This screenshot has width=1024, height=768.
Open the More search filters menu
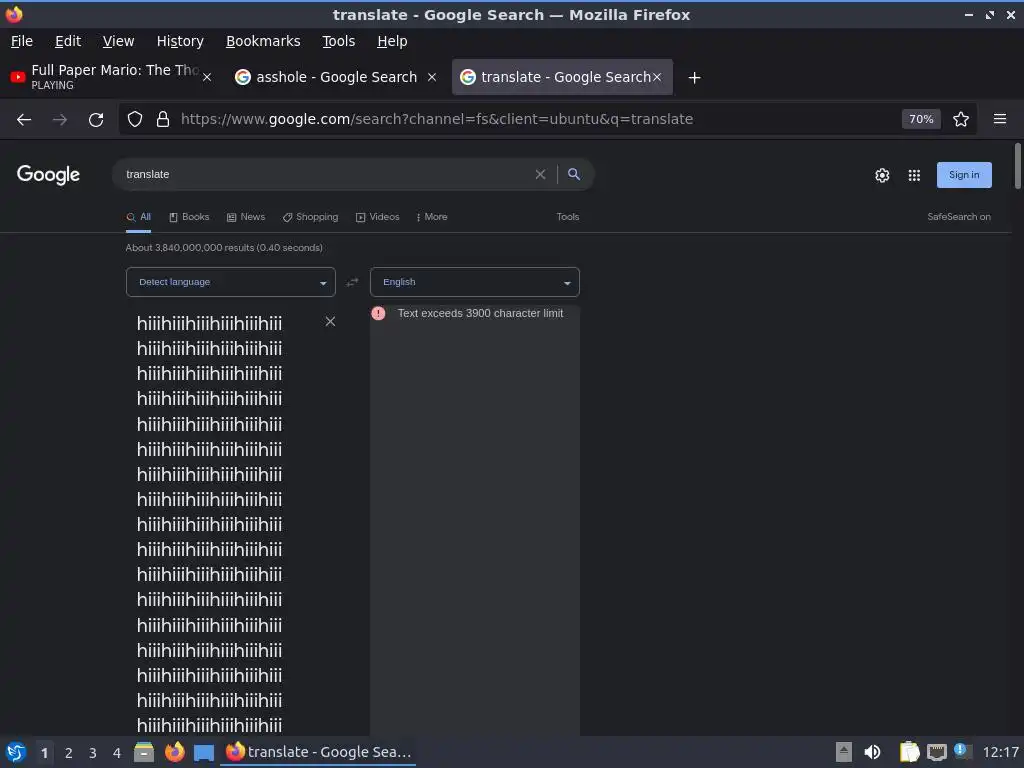coord(432,217)
